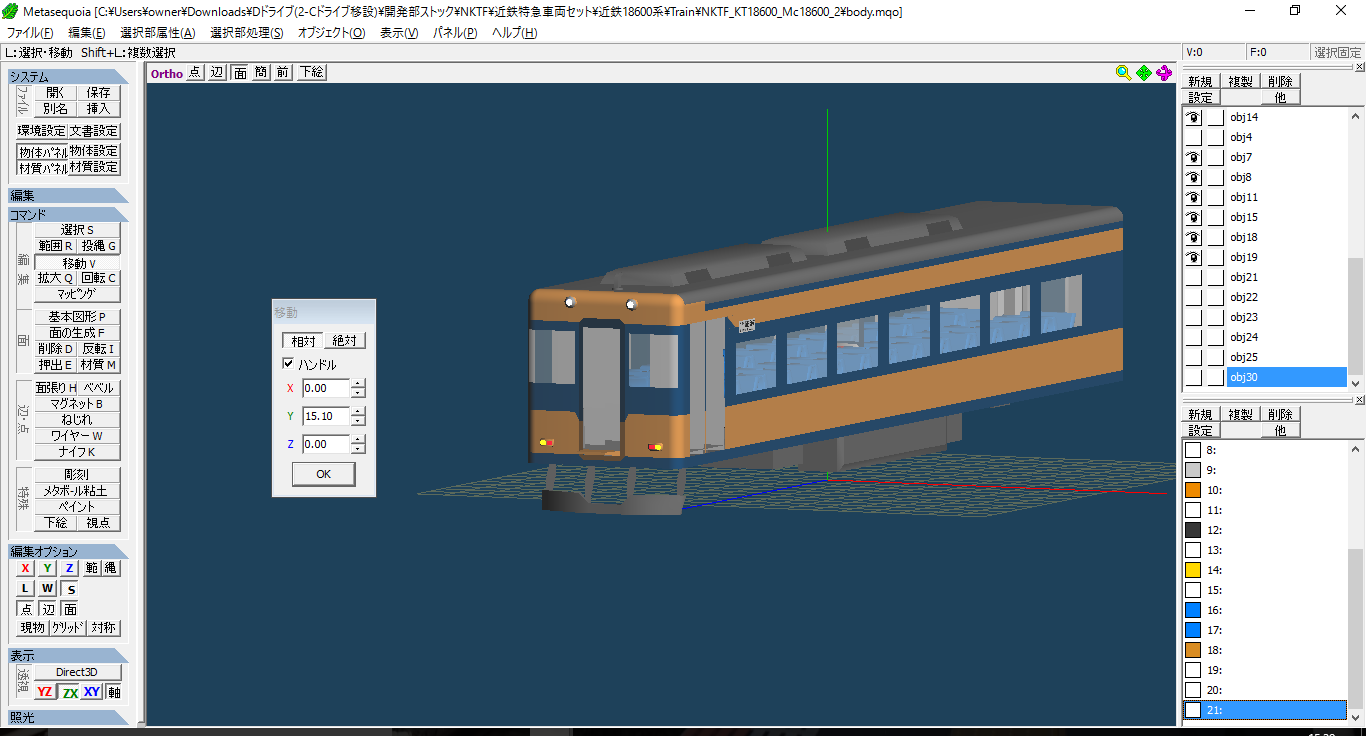1366x736 pixels.
Task: Toggle the Z axis edit option
Action: tap(69, 568)
